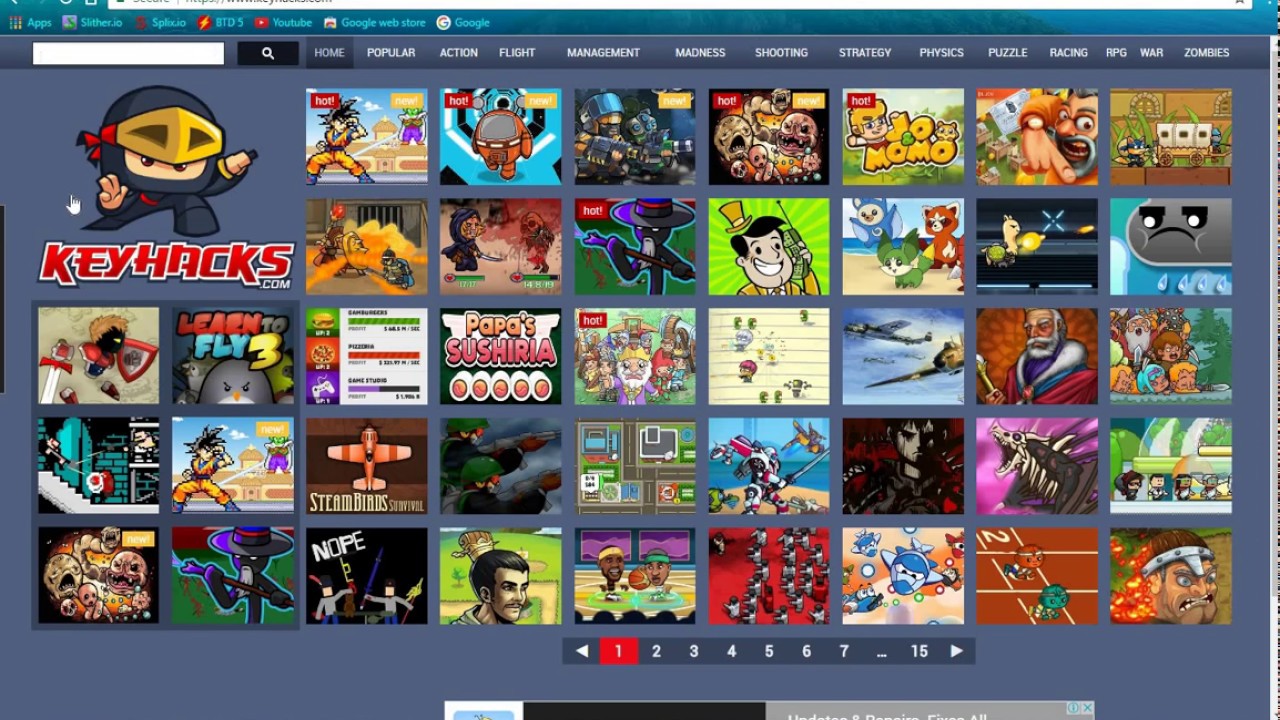
Task: Open the Apps bookmarks shortcut
Action: point(30,22)
